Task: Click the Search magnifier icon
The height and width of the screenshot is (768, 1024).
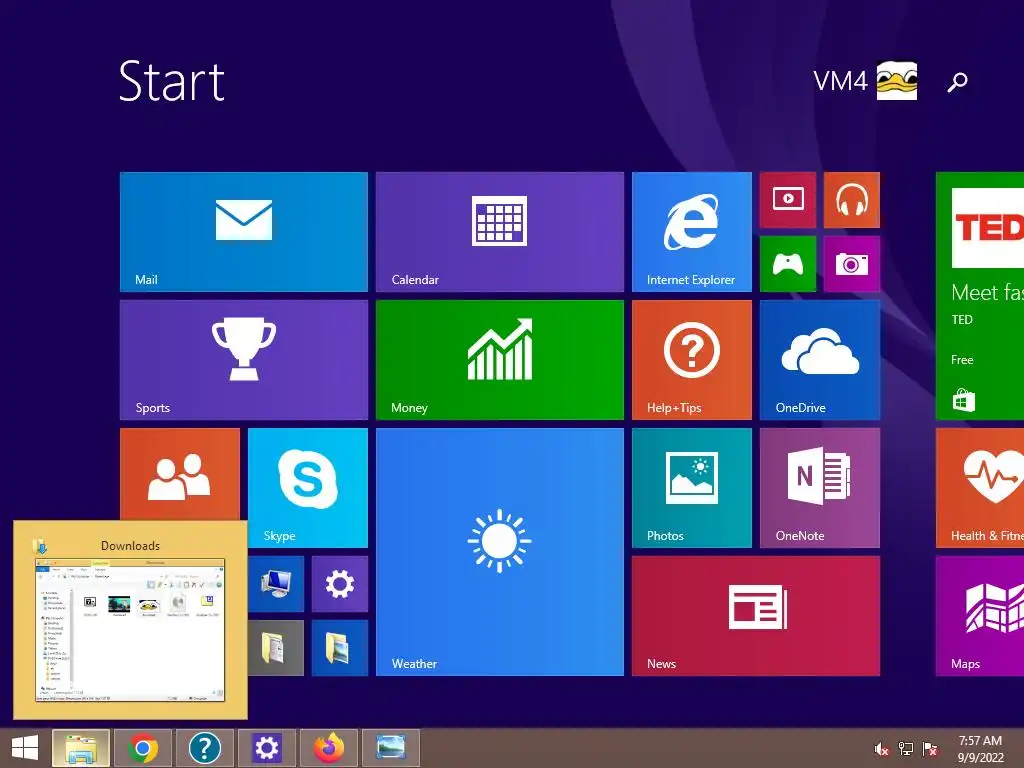Action: [x=957, y=82]
